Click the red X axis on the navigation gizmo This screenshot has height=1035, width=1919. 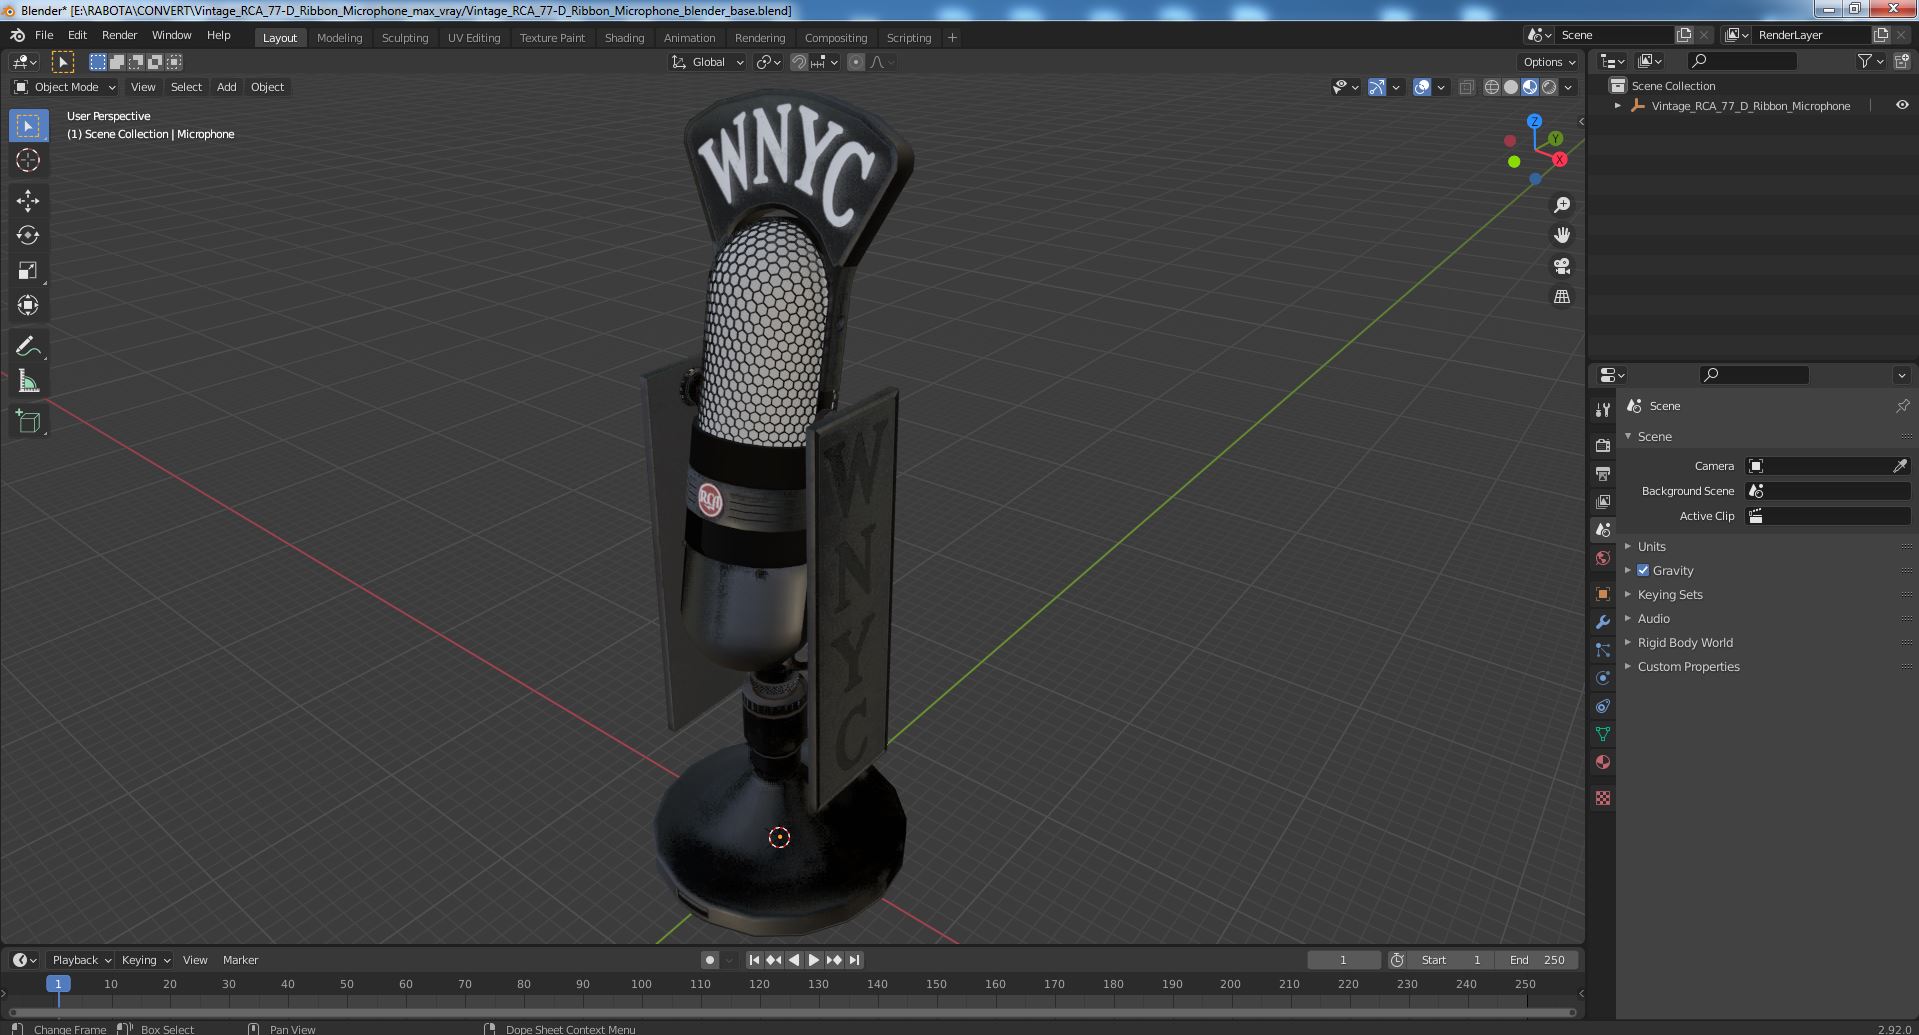point(1559,160)
